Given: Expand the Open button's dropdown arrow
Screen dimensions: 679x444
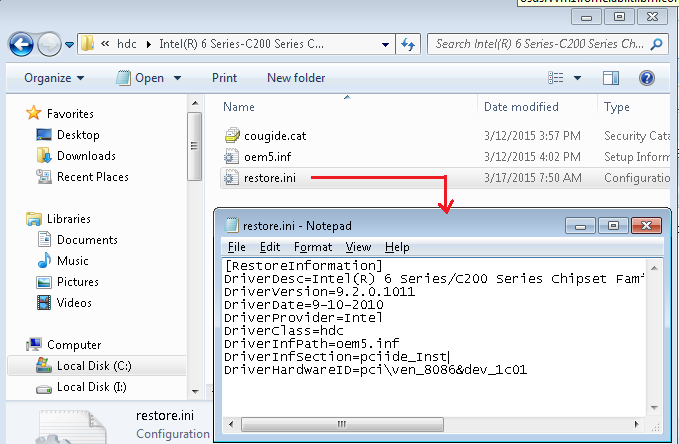Looking at the screenshot, I should [178, 78].
